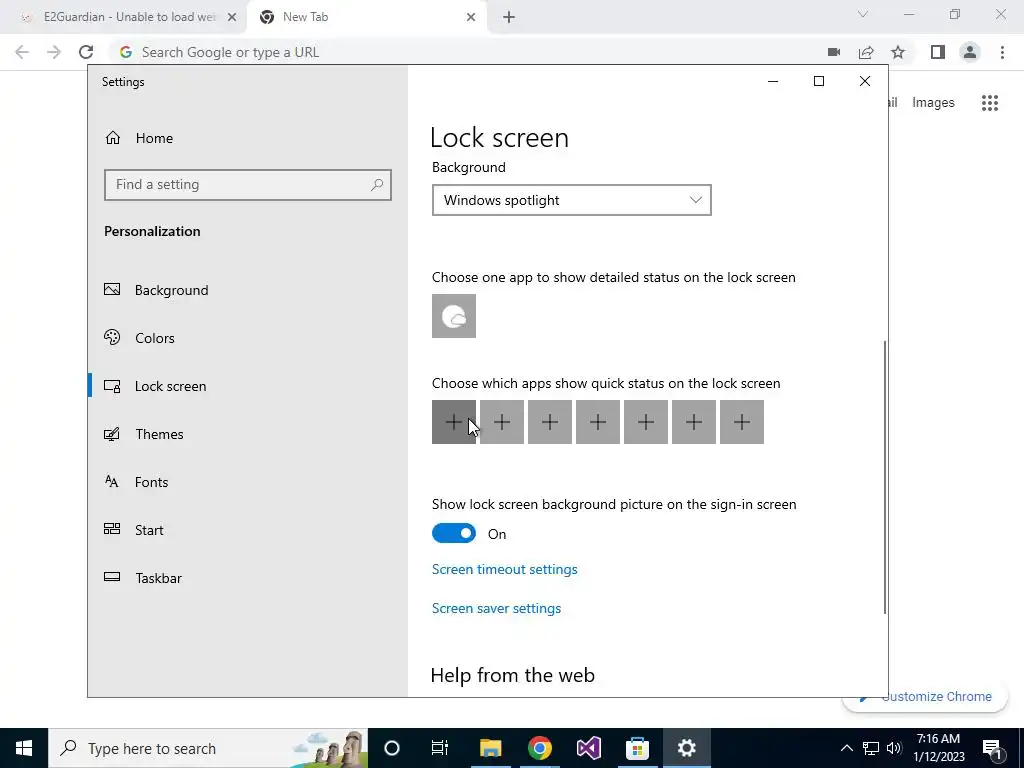Add app to fourth quick status slot
Image resolution: width=1024 pixels, height=768 pixels.
(598, 422)
